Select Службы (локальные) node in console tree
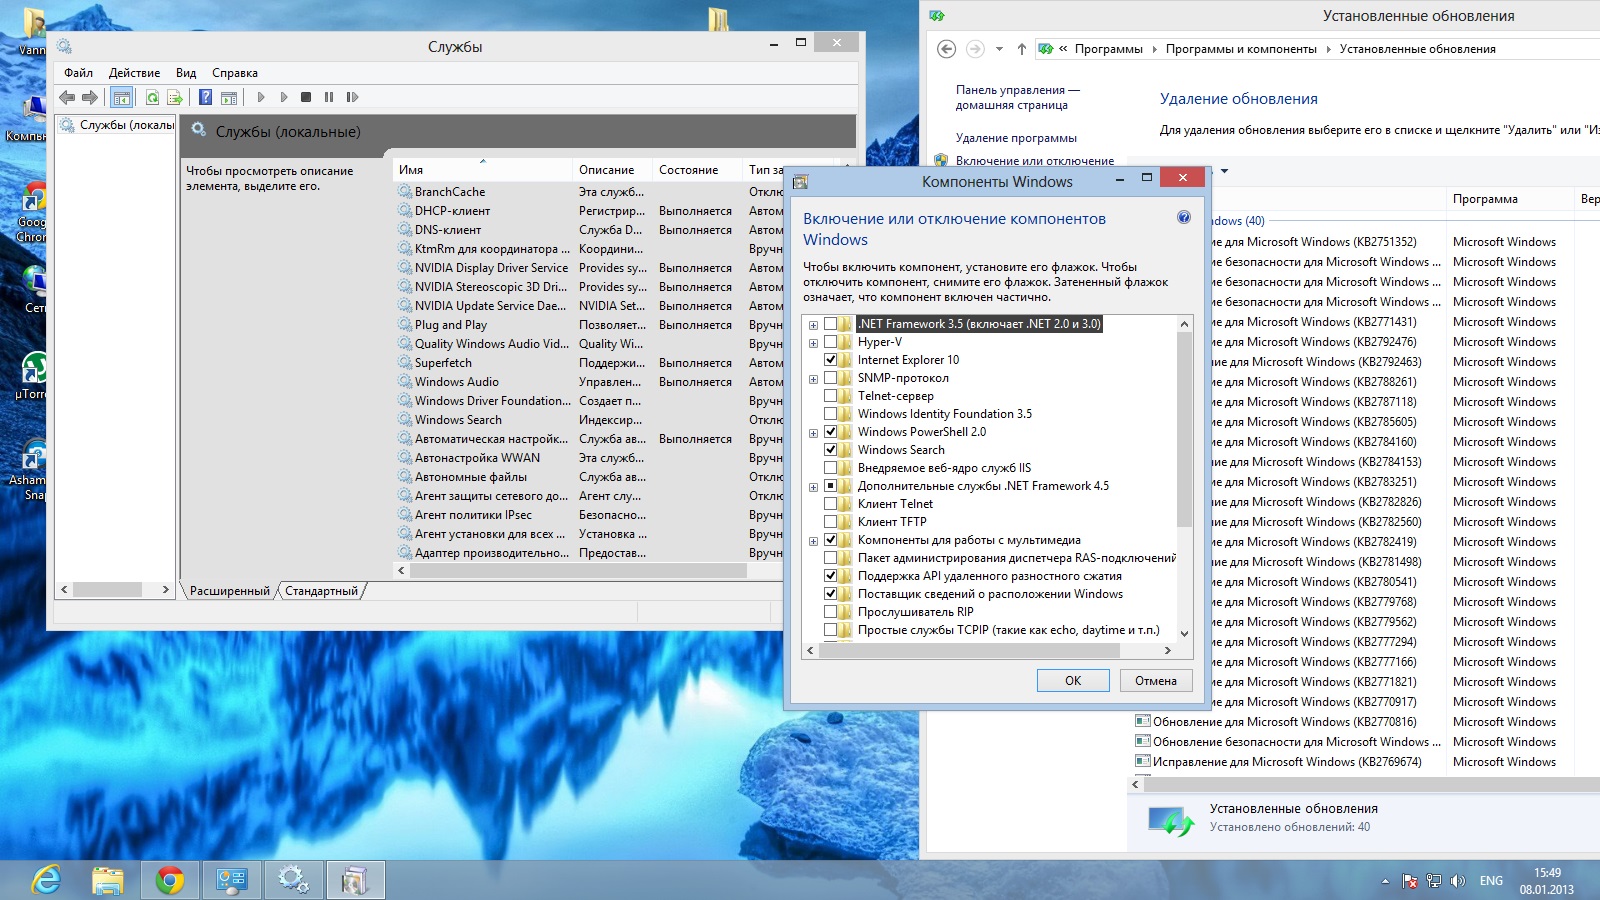The width and height of the screenshot is (1600, 900). [x=117, y=125]
